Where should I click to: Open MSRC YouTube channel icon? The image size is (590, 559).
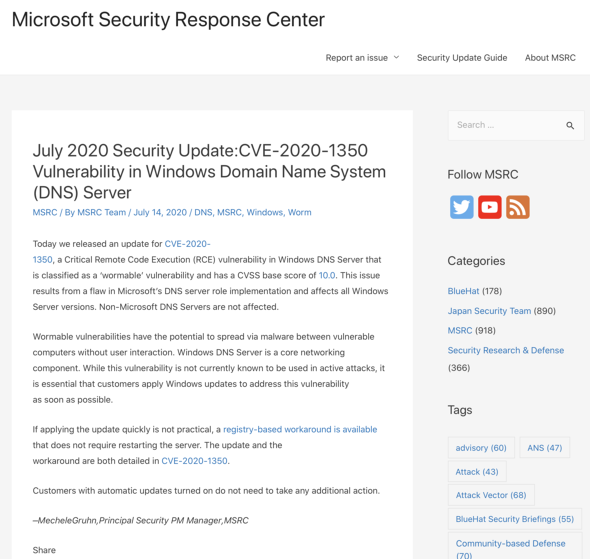(x=490, y=207)
